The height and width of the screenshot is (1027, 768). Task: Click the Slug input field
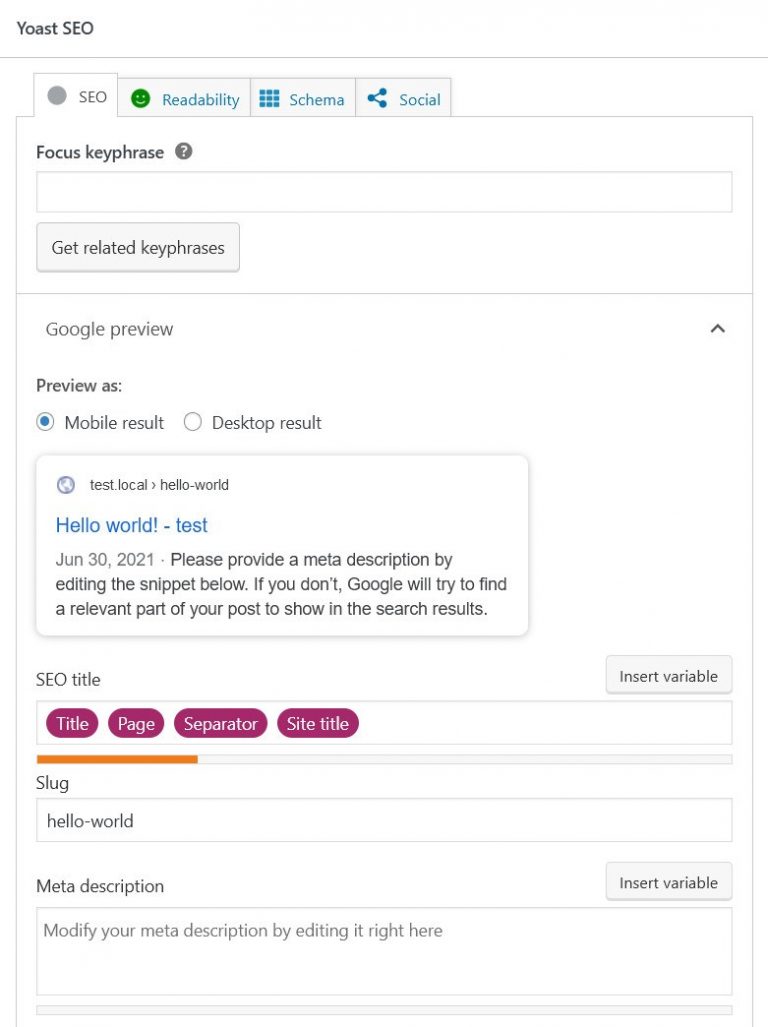[384, 820]
